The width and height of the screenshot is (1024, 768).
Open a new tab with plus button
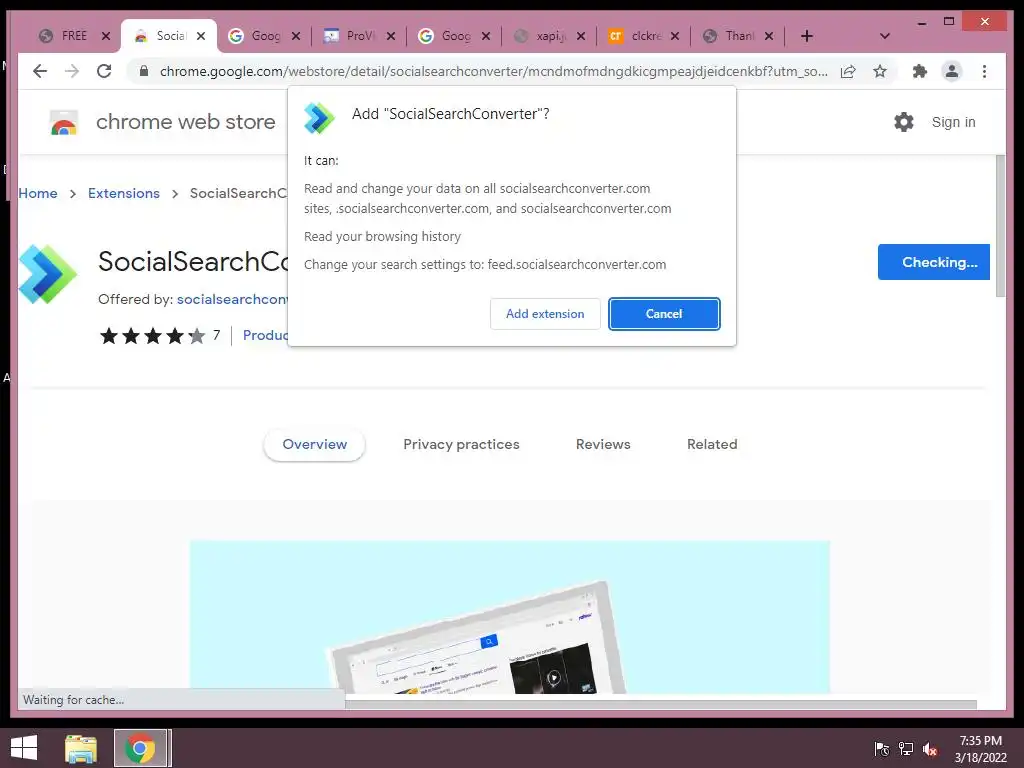(x=807, y=36)
